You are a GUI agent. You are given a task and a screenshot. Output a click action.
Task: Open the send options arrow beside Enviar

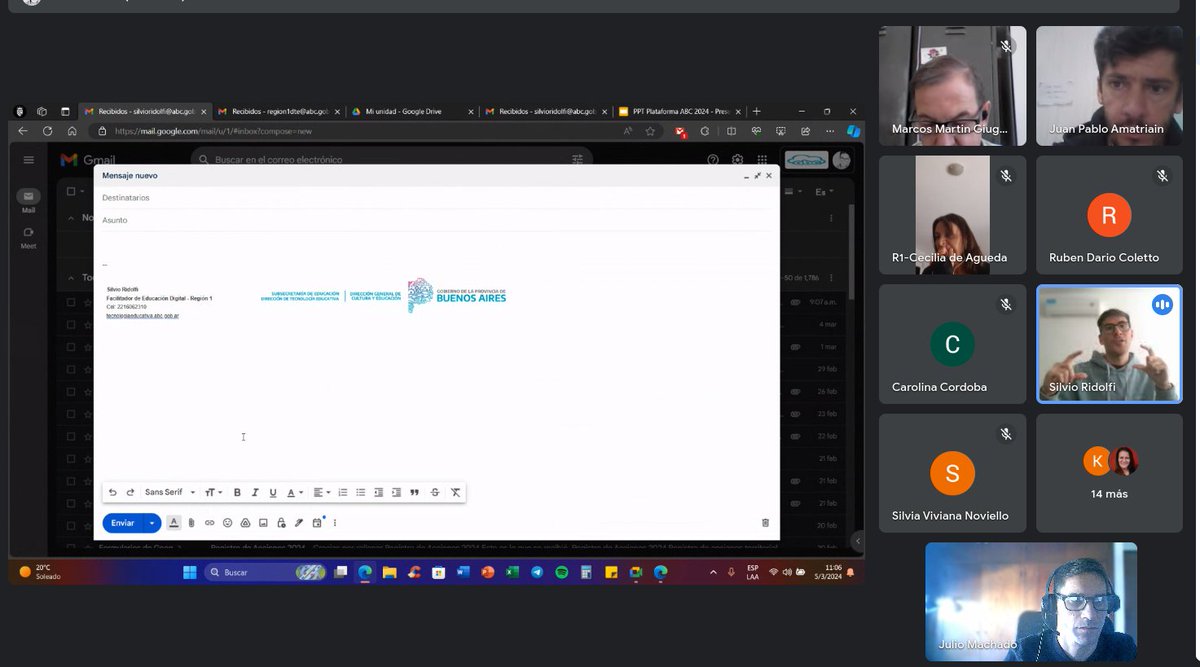[152, 523]
